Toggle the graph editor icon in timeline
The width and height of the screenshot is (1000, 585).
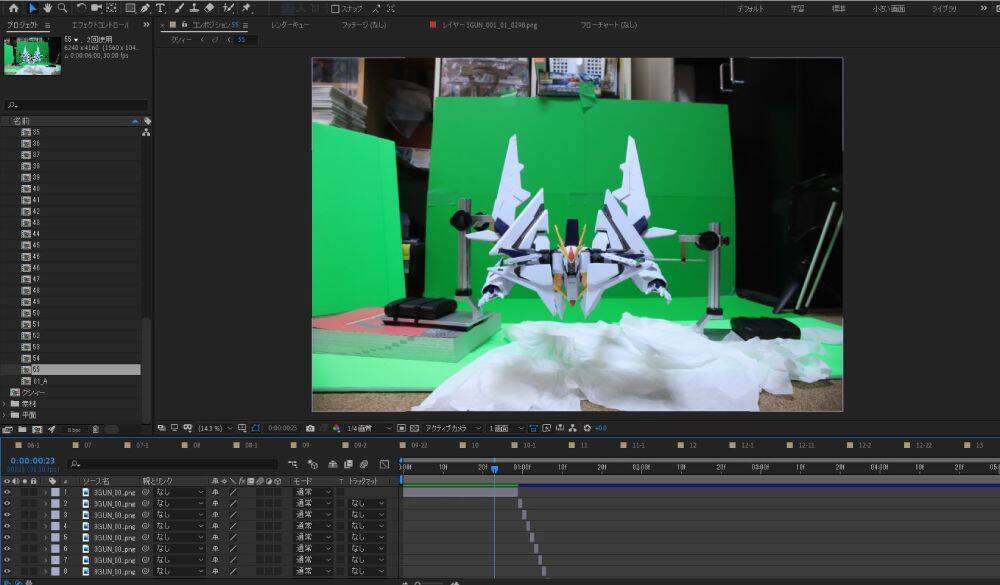384,464
